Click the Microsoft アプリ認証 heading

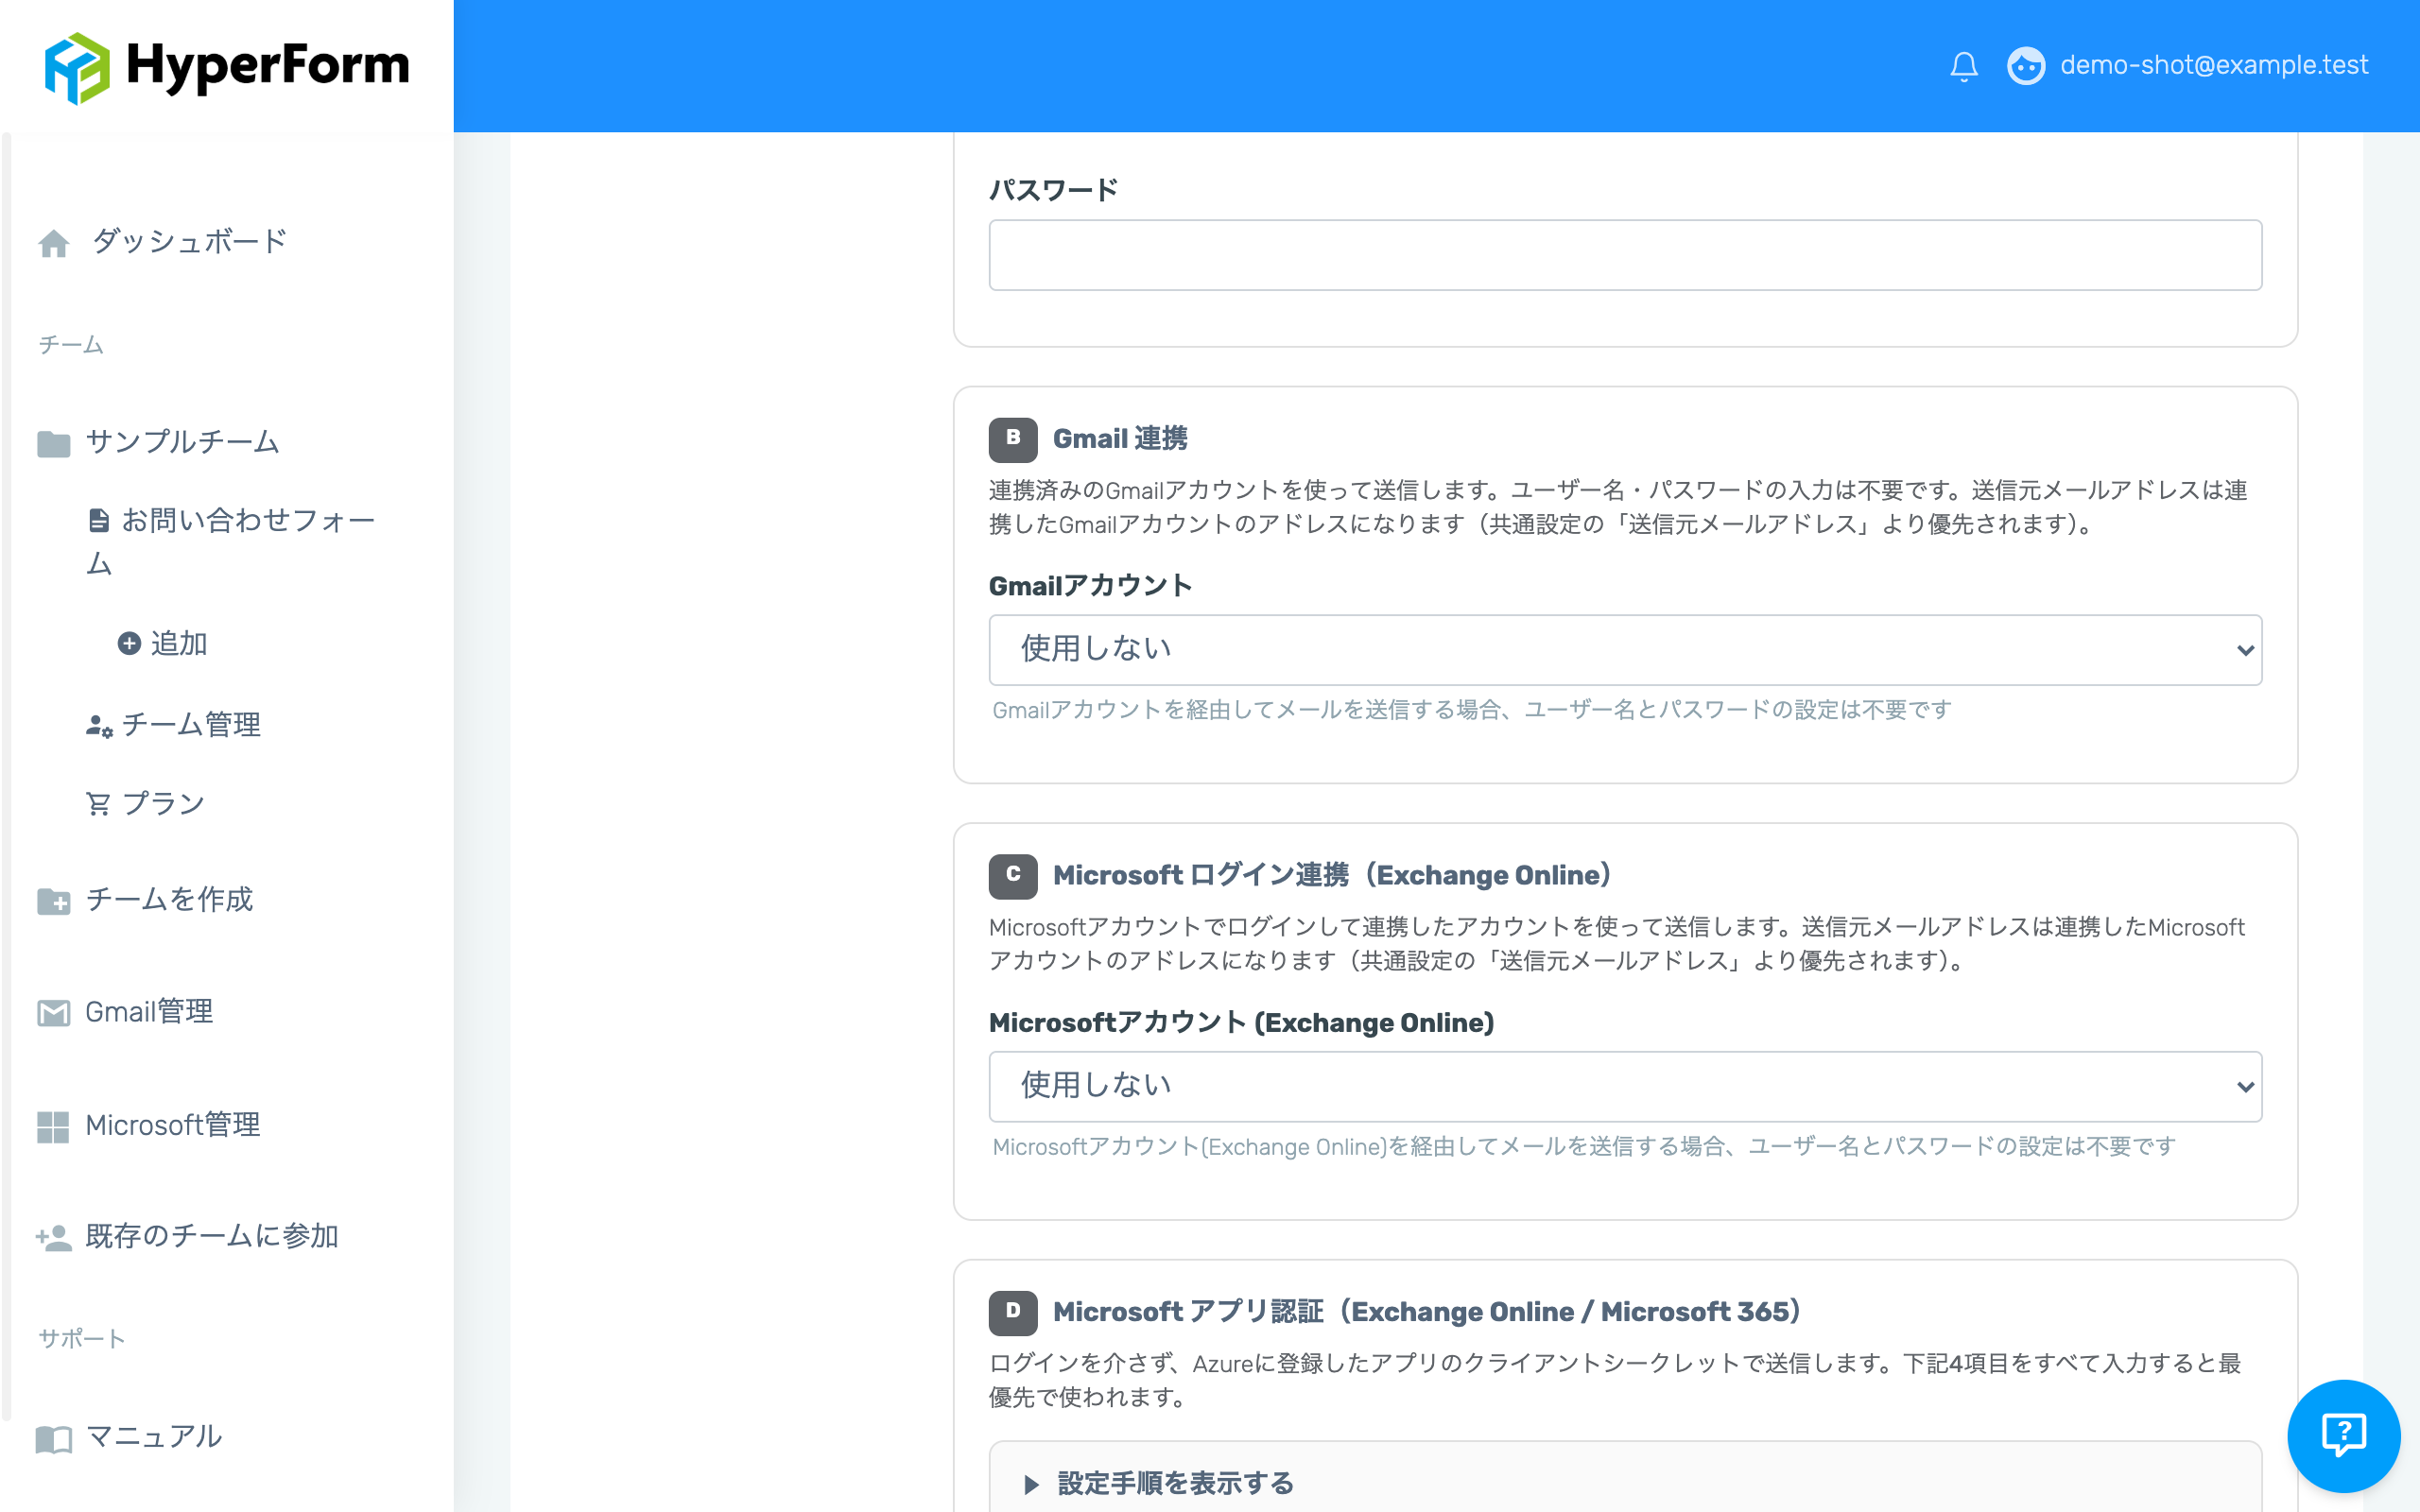click(x=1427, y=1312)
